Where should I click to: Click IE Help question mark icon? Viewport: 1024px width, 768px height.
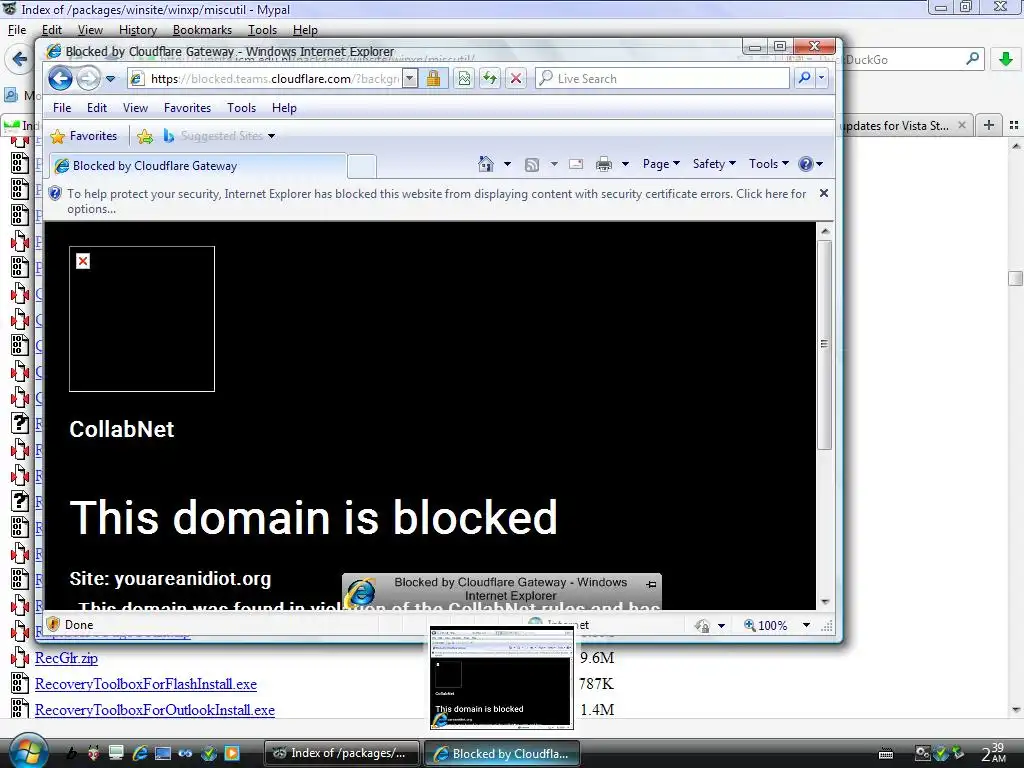click(x=806, y=164)
